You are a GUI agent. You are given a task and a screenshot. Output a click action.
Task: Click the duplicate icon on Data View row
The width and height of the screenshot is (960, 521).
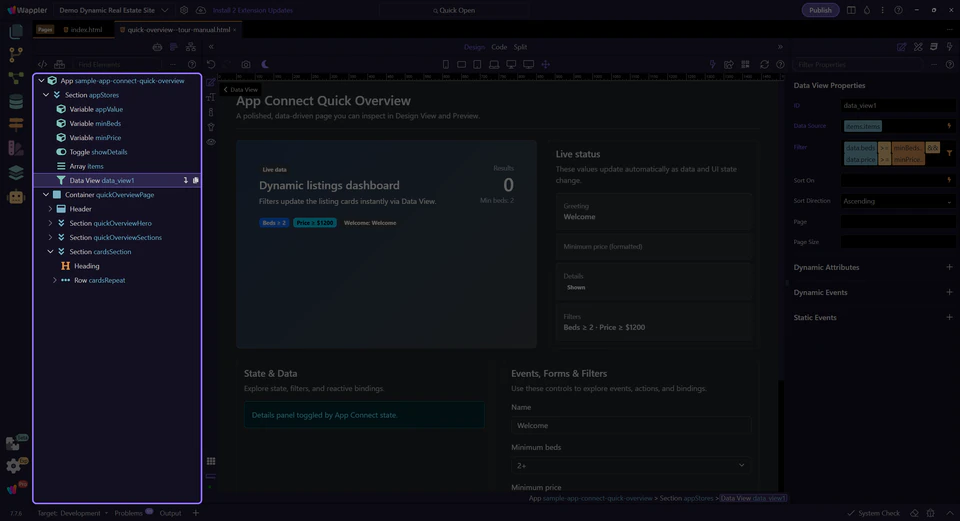tap(196, 181)
